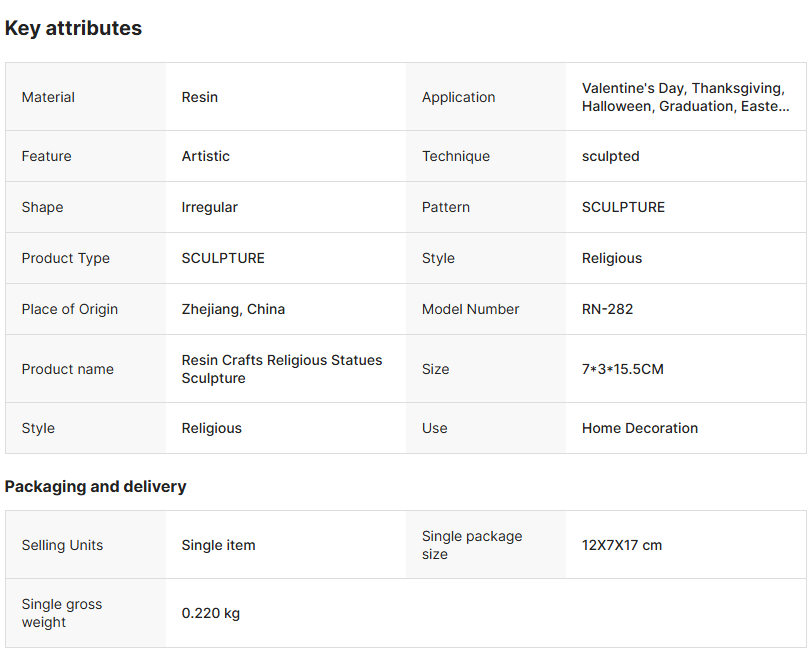The width and height of the screenshot is (812, 653).
Task: Click the "Place of Origin" label
Action: pos(70,309)
